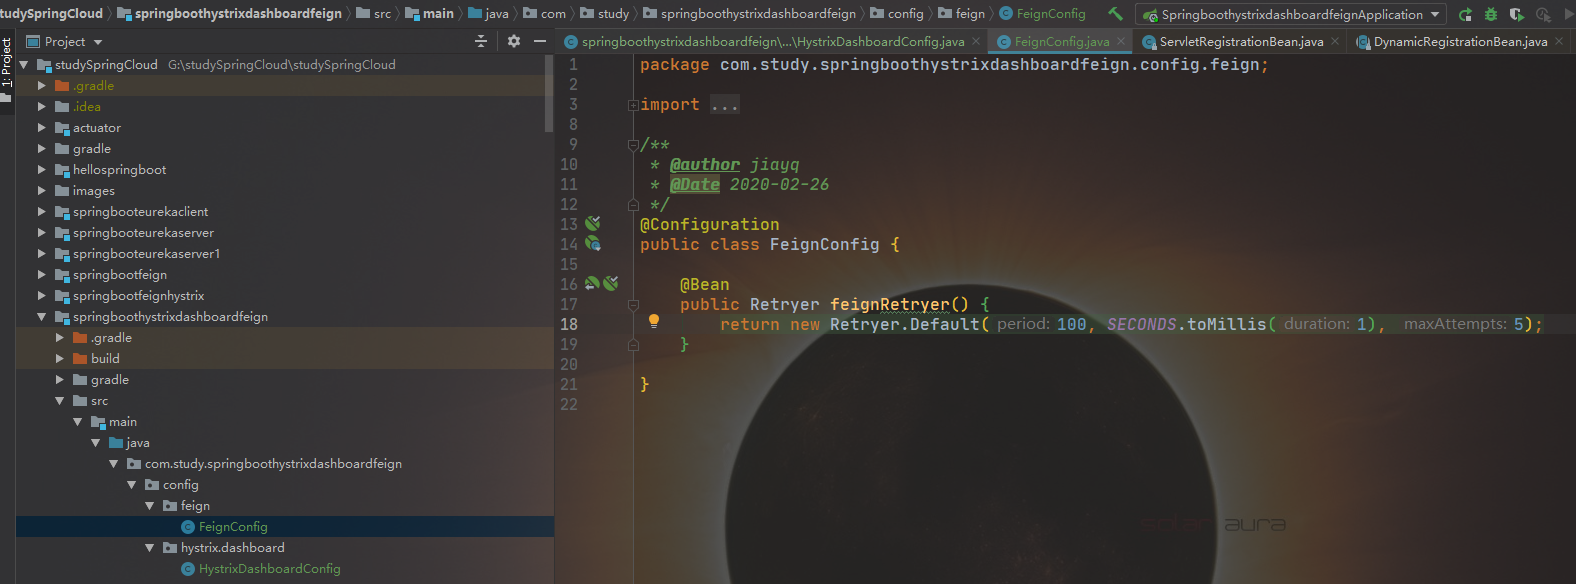1576x584 pixels.
Task: Click the bean navigation gutter icon on line 16
Action: click(592, 284)
